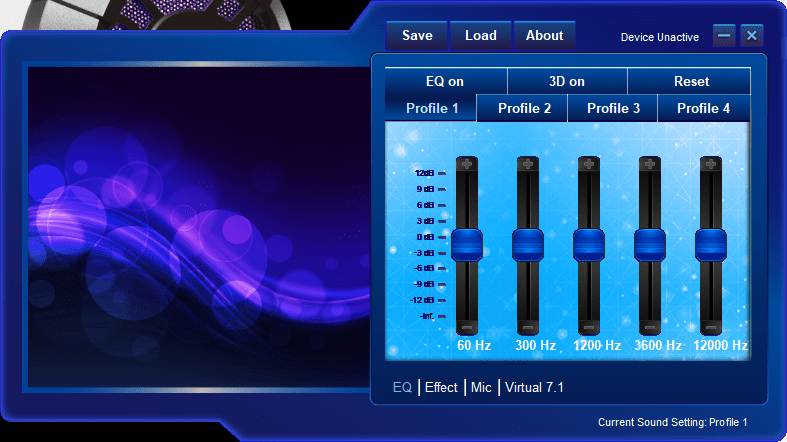Go to the Virtual 7.1 section
Image resolution: width=787 pixels, height=442 pixels.
(535, 387)
